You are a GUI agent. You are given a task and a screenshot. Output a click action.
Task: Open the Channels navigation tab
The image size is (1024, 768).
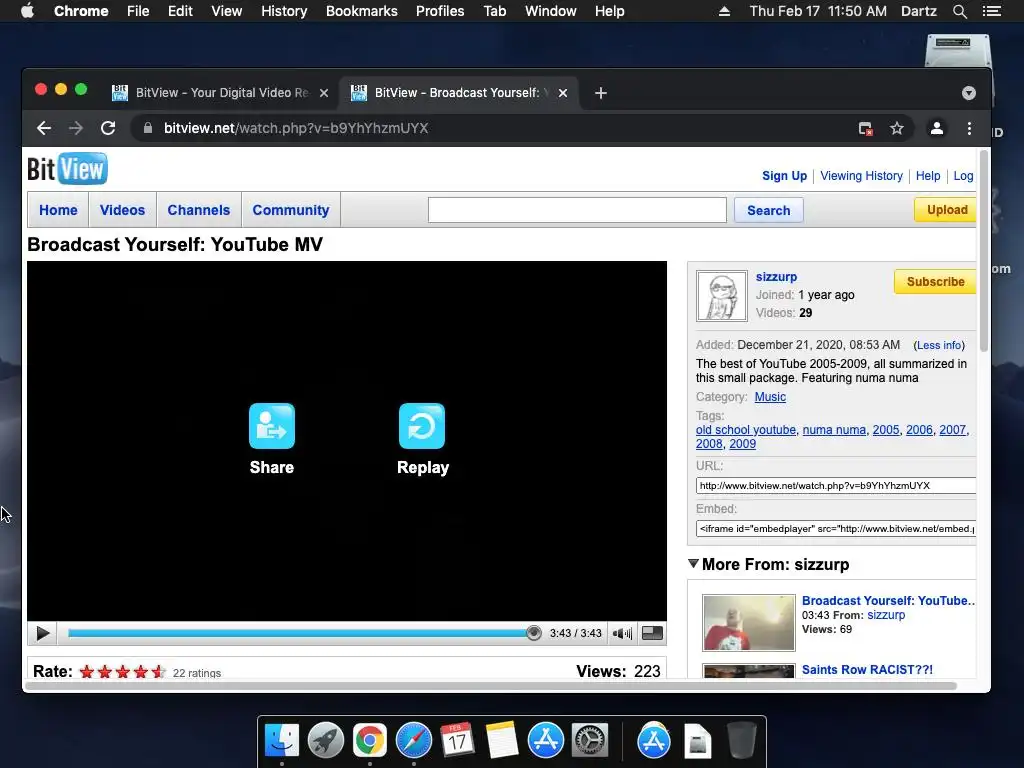pyautogui.click(x=199, y=210)
